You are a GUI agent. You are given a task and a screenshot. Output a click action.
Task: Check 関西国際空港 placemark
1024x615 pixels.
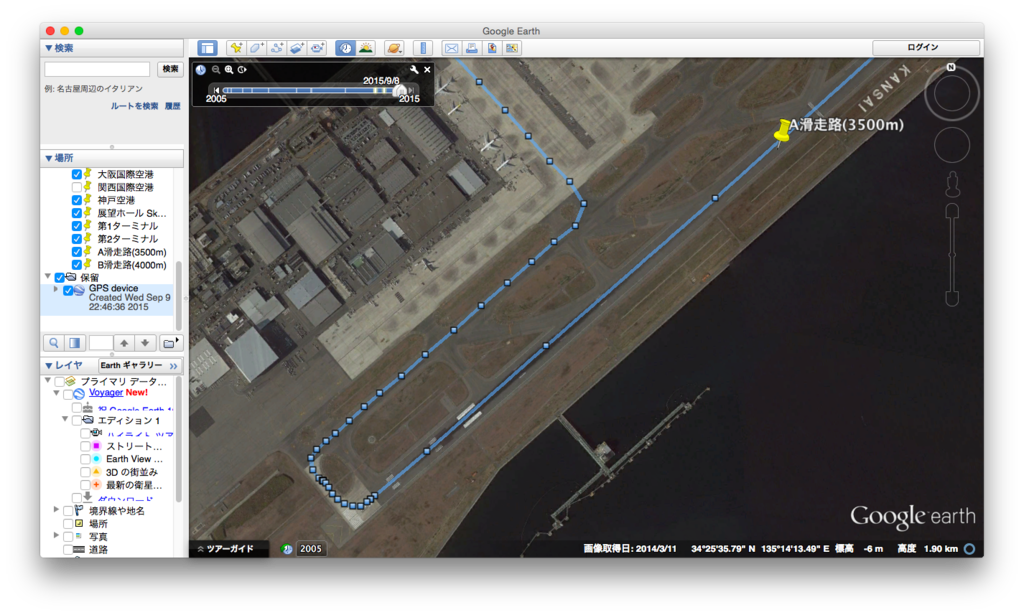(x=76, y=187)
